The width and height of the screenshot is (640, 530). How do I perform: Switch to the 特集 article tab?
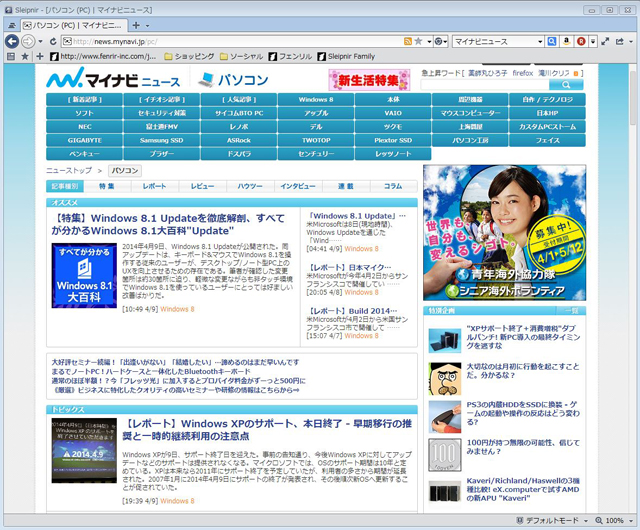[107, 186]
